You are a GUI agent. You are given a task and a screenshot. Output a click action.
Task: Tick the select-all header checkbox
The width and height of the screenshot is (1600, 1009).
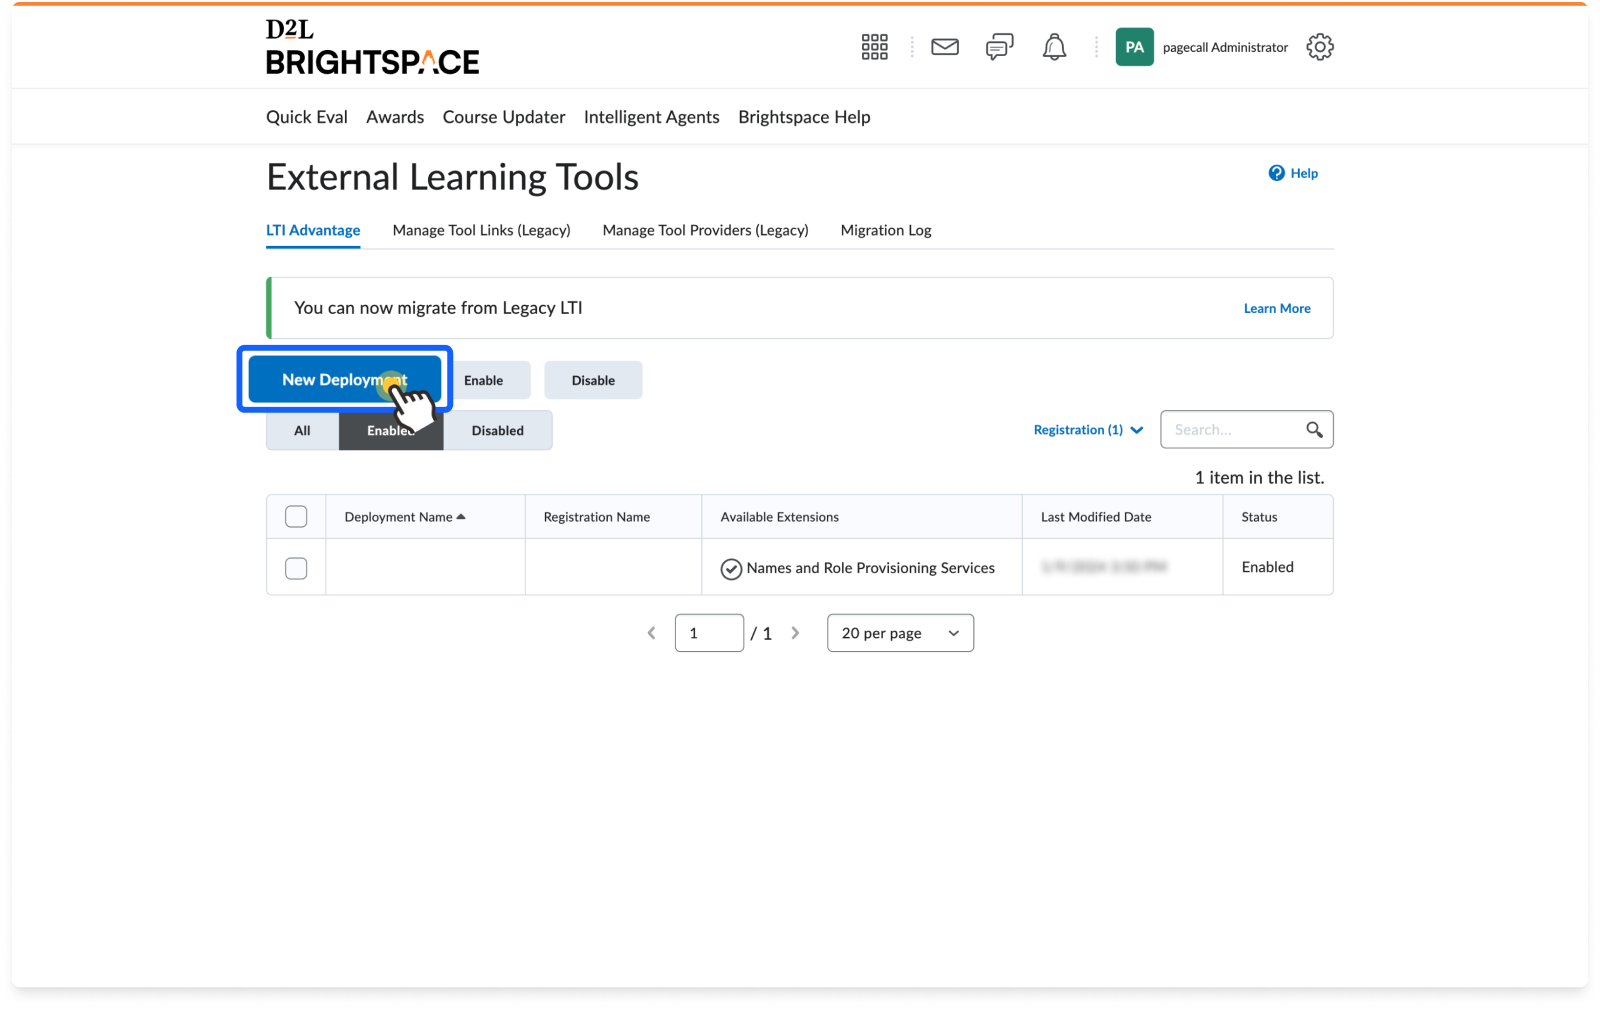coord(296,517)
